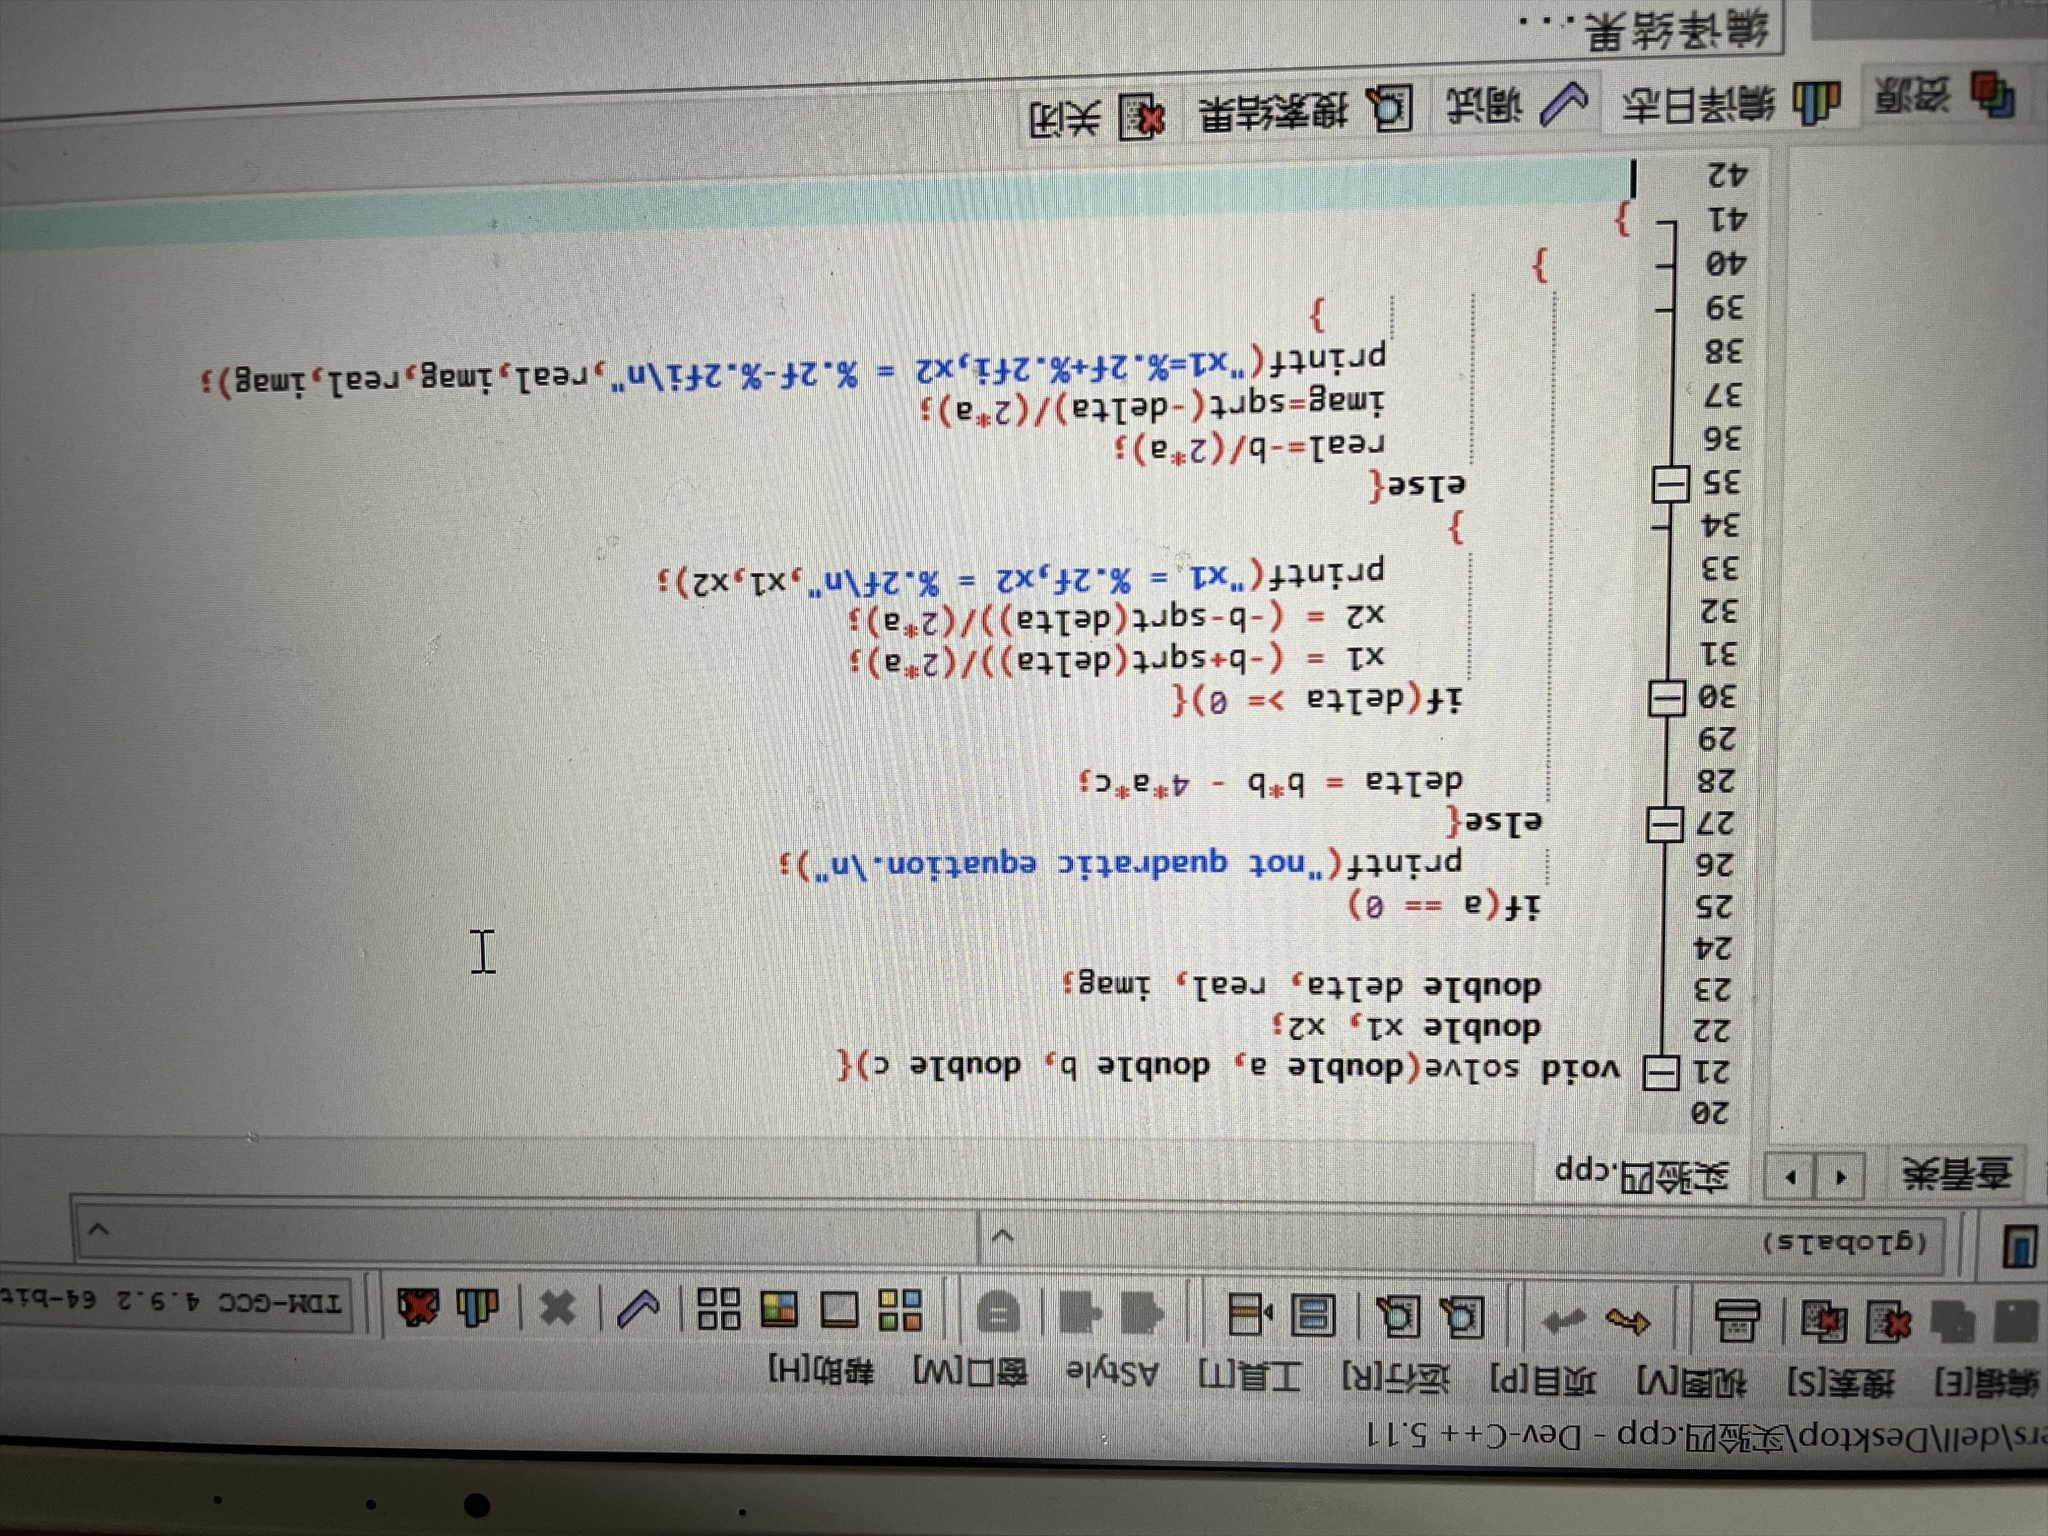Click the delete profiling info red X icon

click(418, 1306)
